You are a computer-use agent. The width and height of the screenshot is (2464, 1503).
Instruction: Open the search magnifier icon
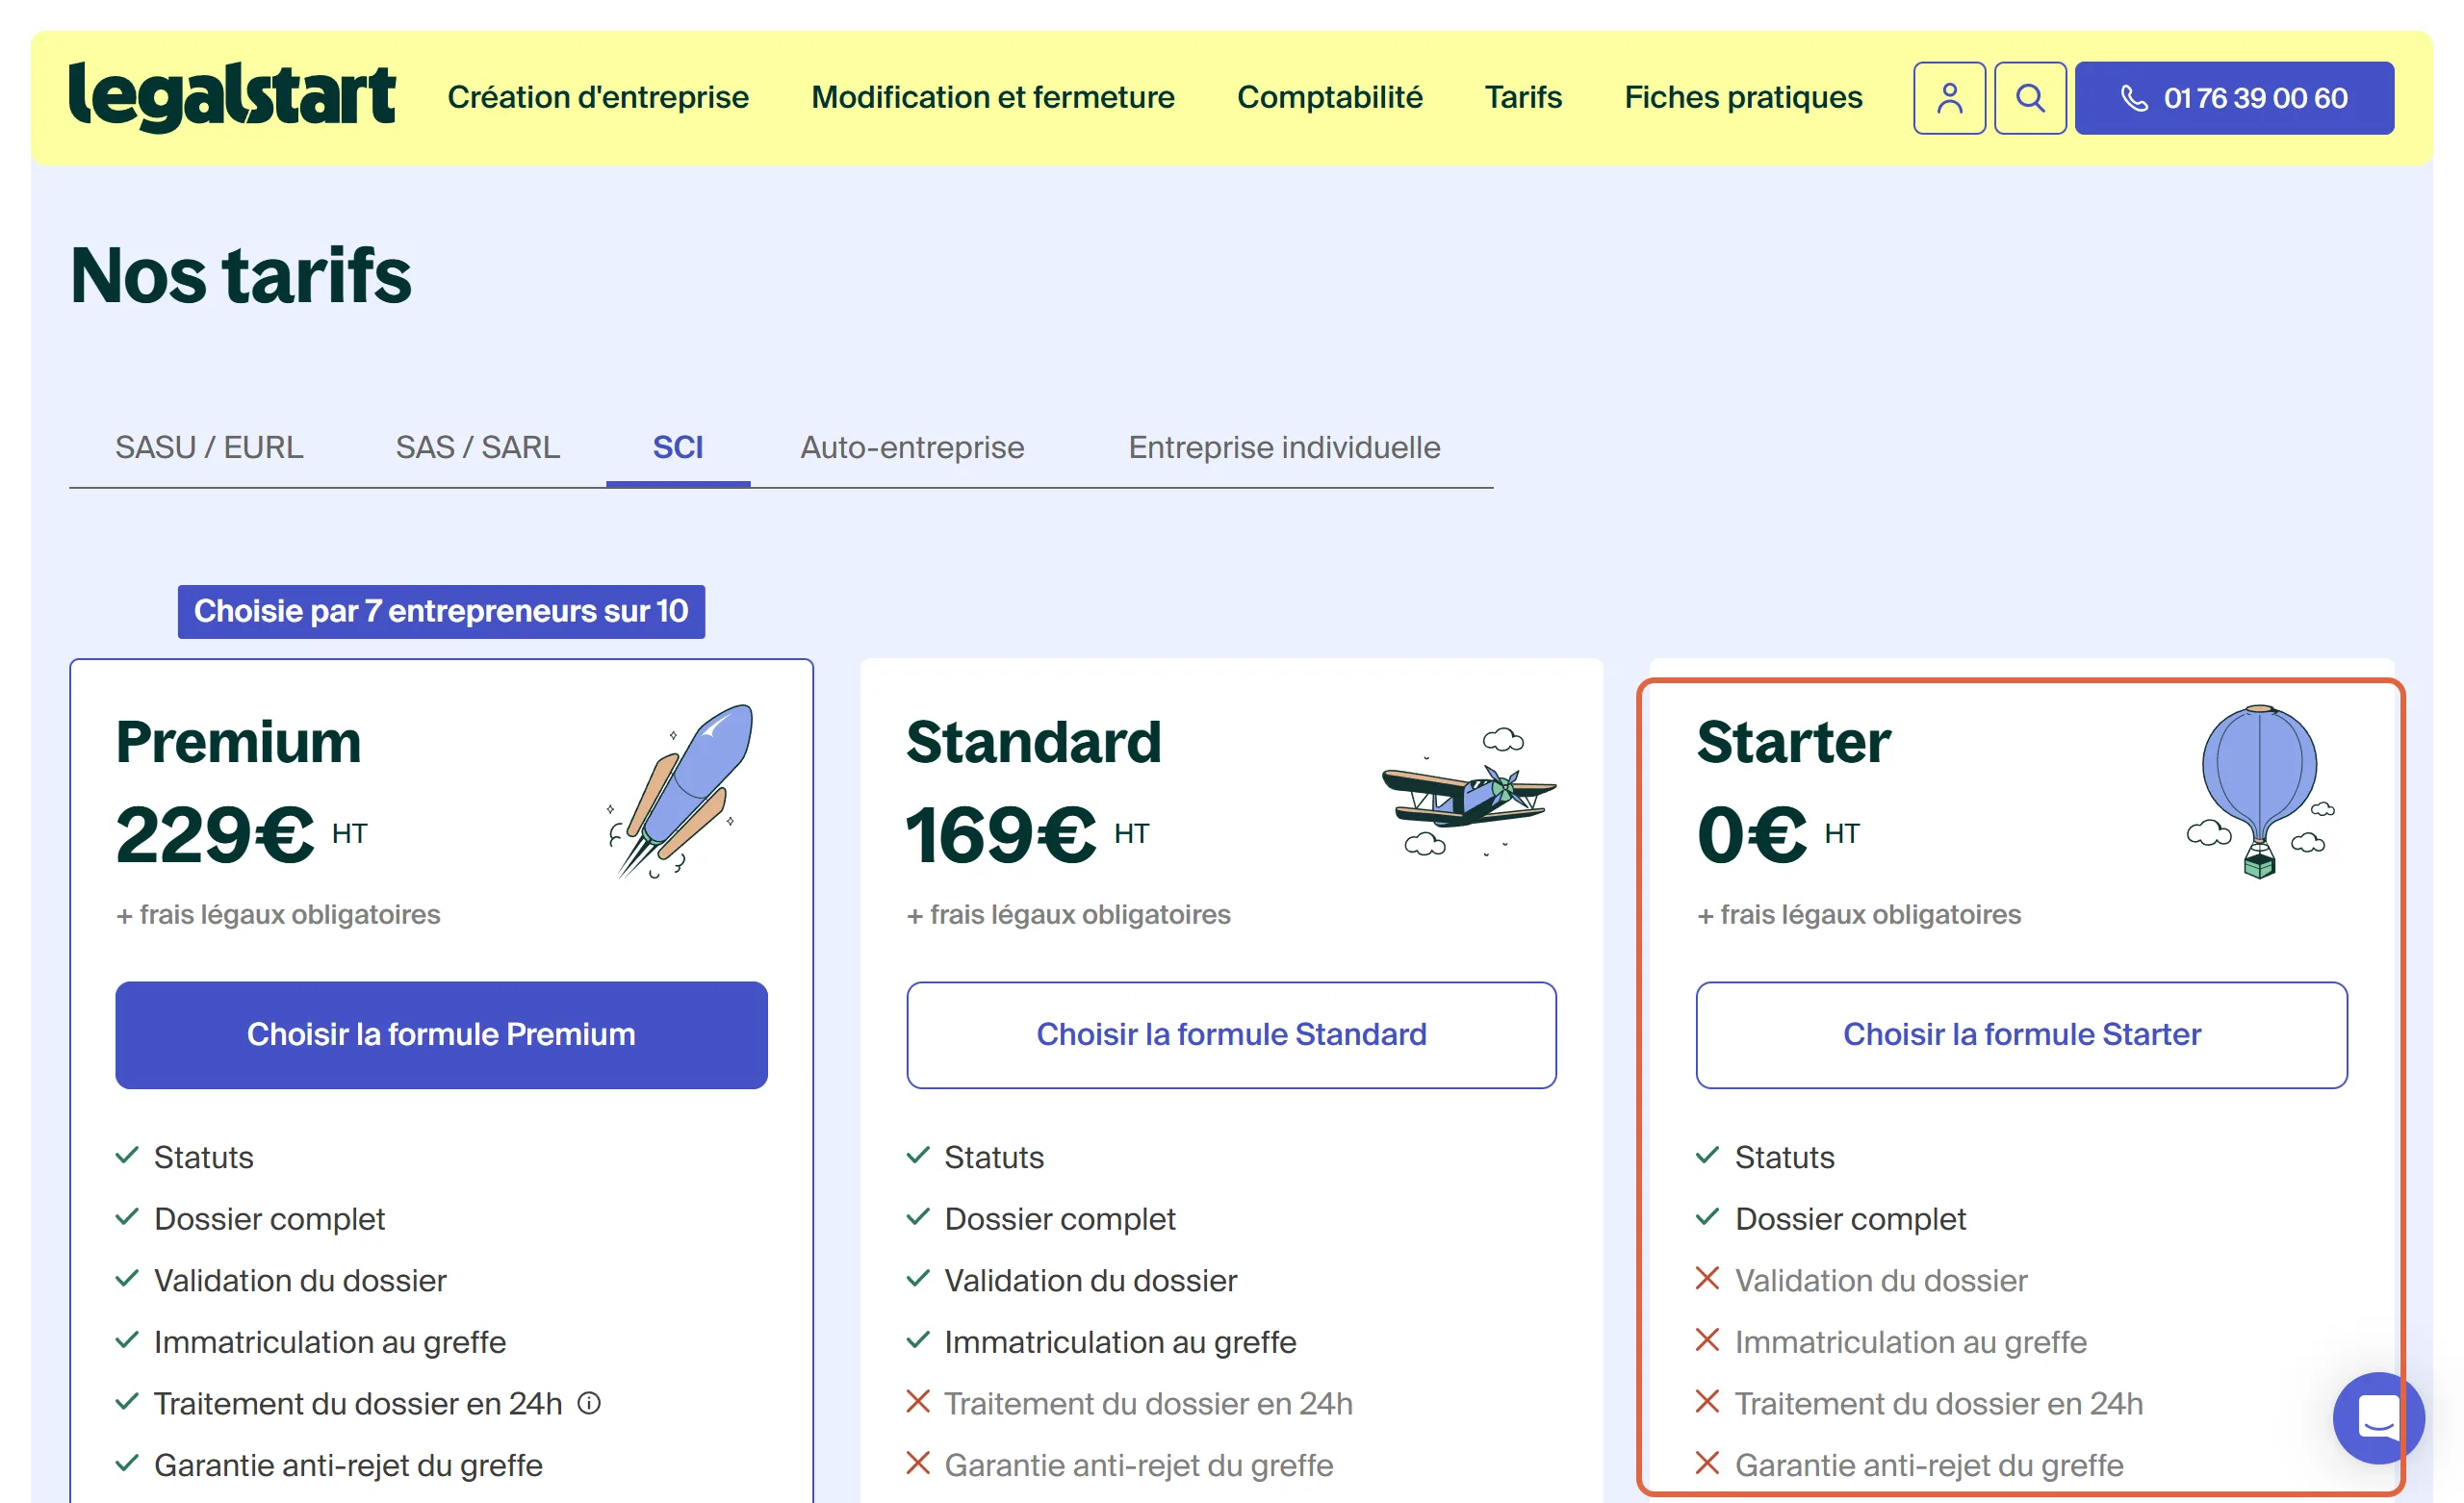point(2030,98)
